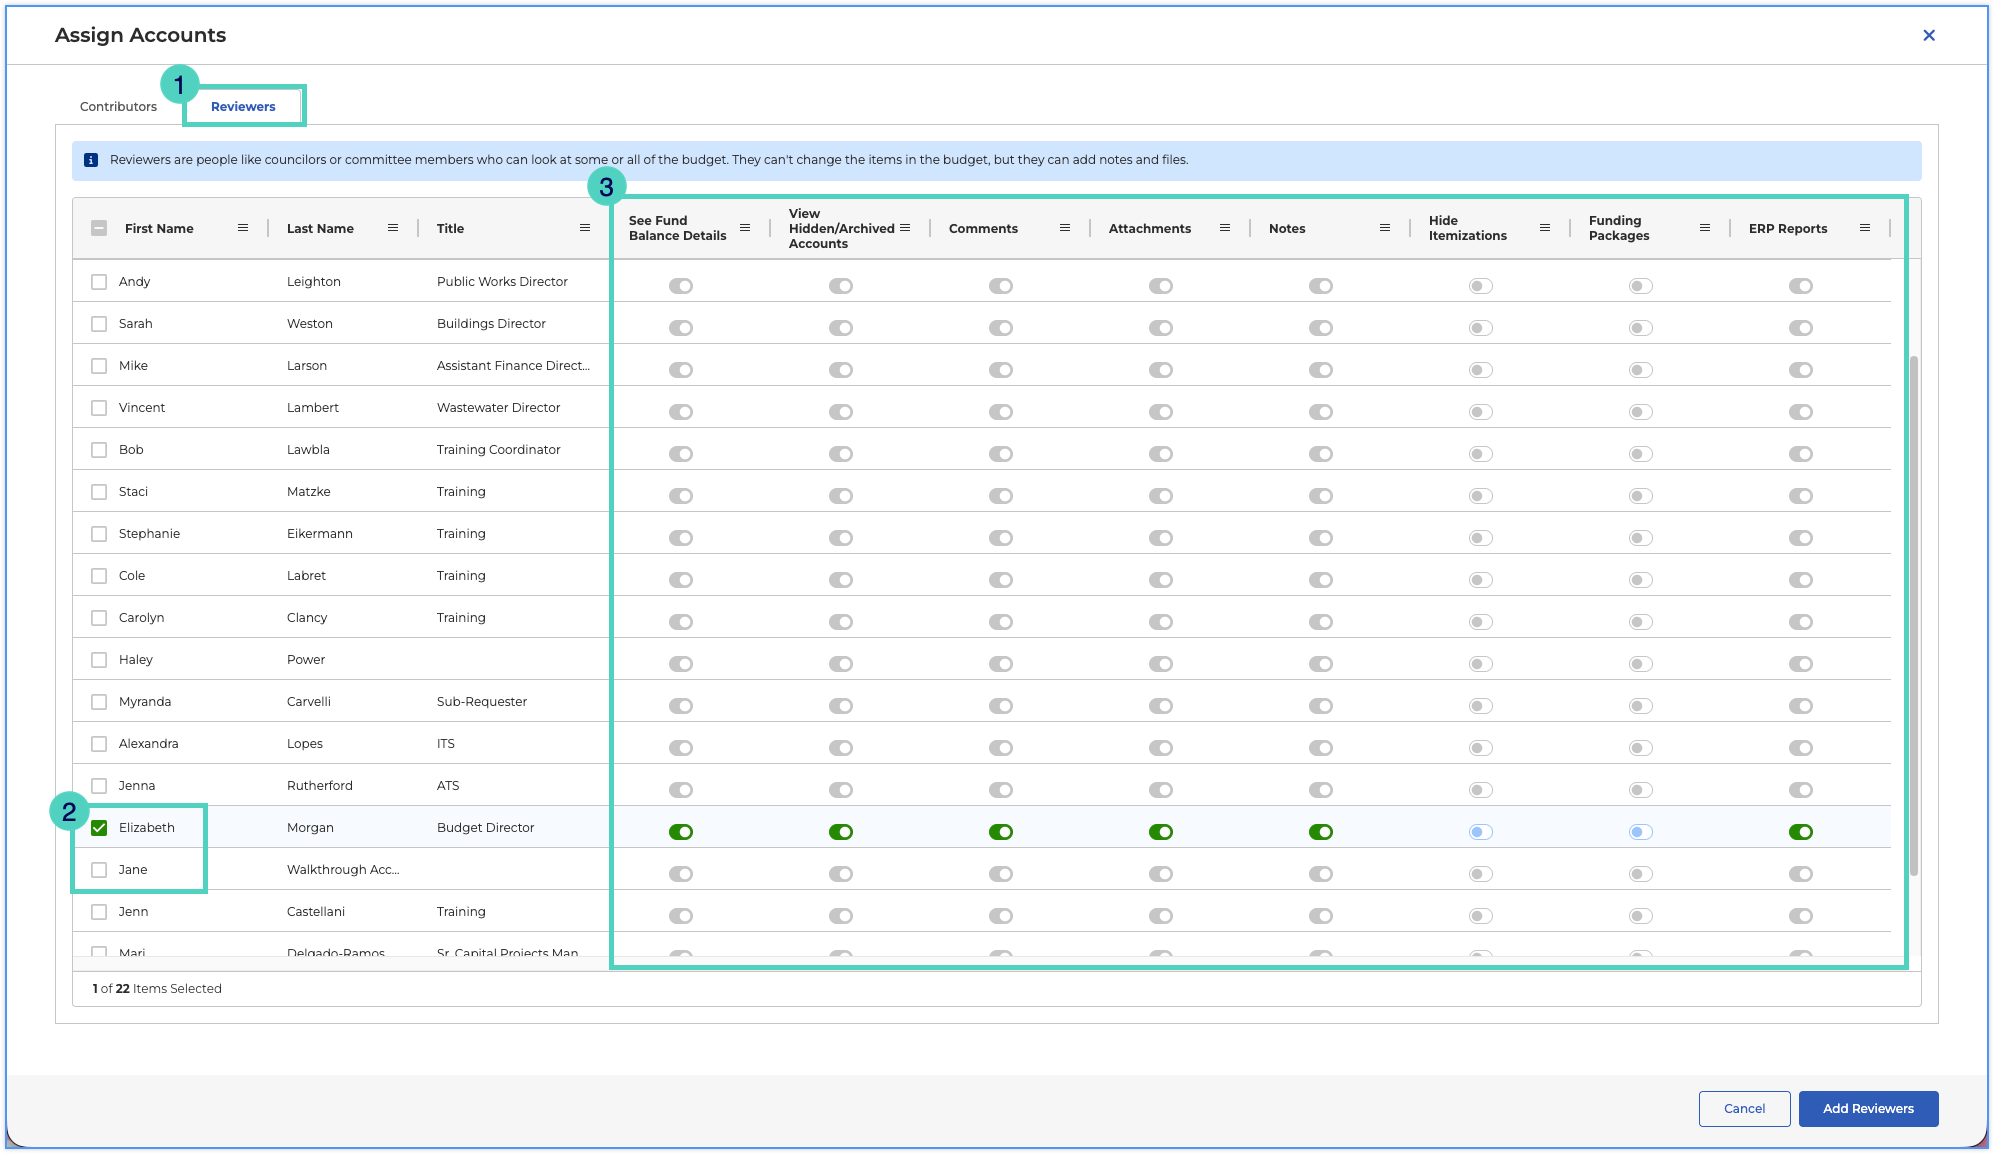Click the 'Walkthrough Acc...' cell
Viewport: 1994px width, 1154px height.
click(x=343, y=870)
